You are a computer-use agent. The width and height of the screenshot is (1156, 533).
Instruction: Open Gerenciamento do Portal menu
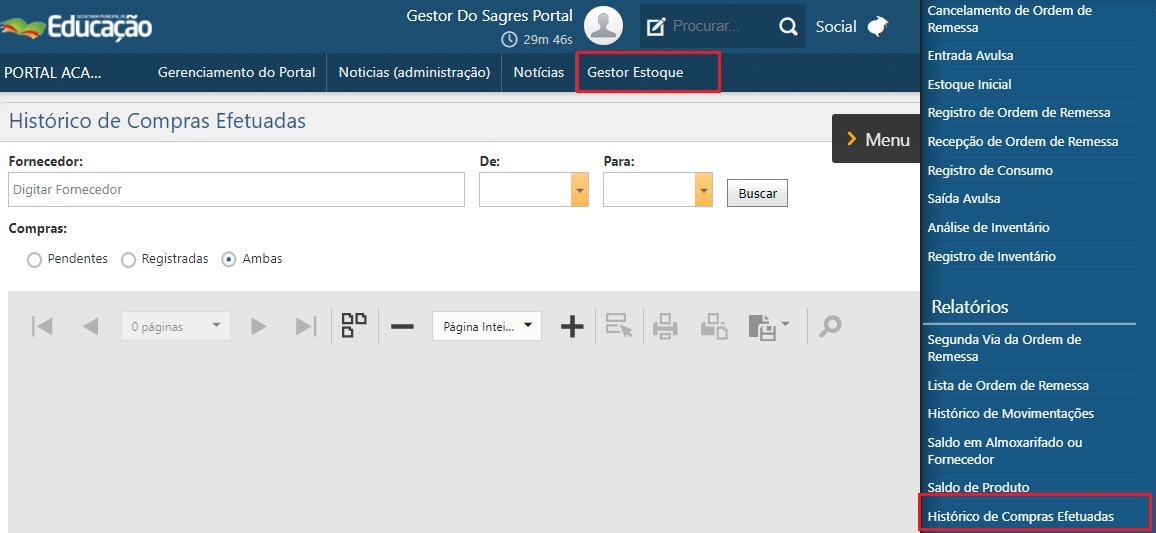pyautogui.click(x=236, y=73)
